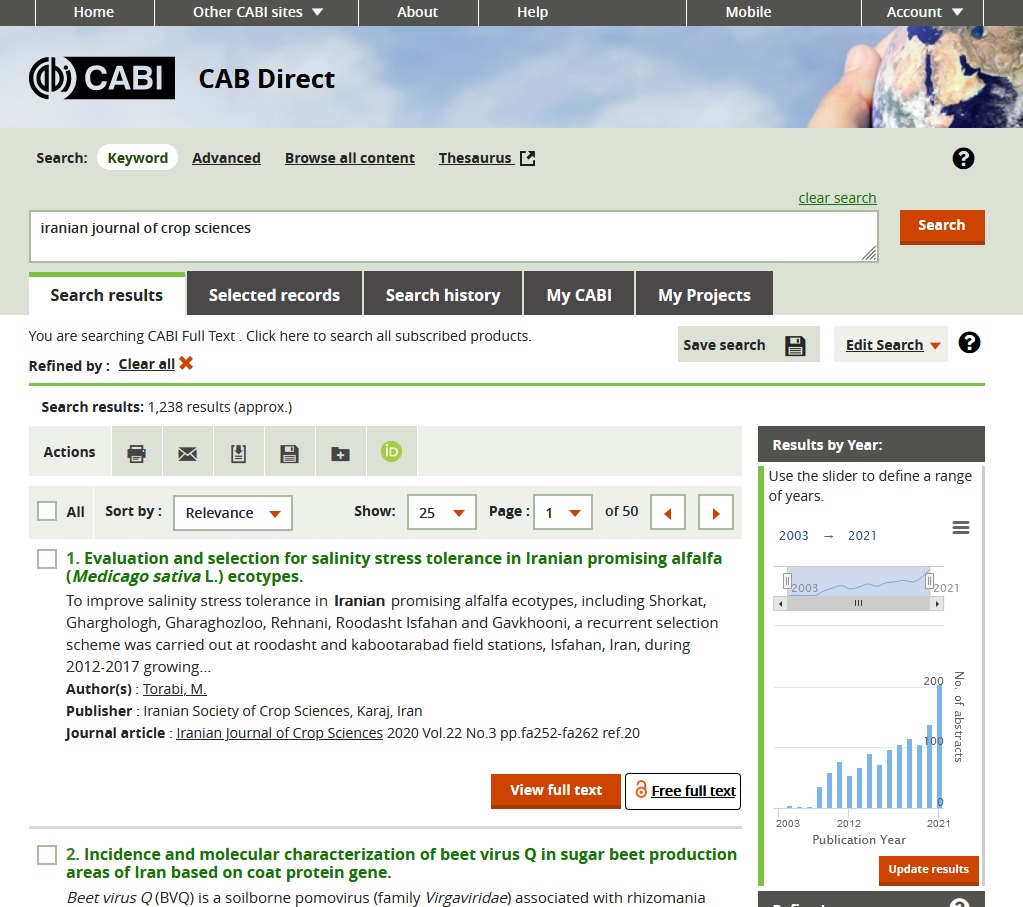Click View full text for result 1
Screen dimensions: 1023x907
coord(556,790)
